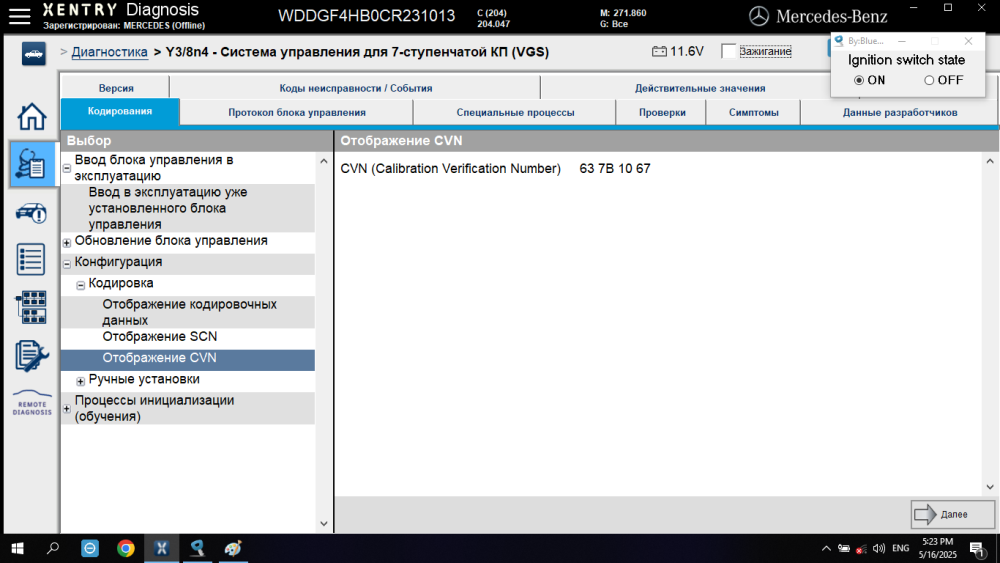Image resolution: width=1000 pixels, height=563 pixels.
Task: Open the control unit grid sidebar icon
Action: 31,307
